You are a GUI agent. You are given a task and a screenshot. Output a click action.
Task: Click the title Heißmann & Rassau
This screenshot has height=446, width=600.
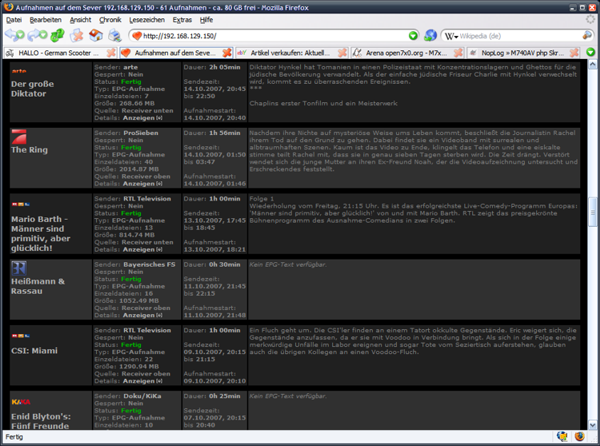click(38, 286)
